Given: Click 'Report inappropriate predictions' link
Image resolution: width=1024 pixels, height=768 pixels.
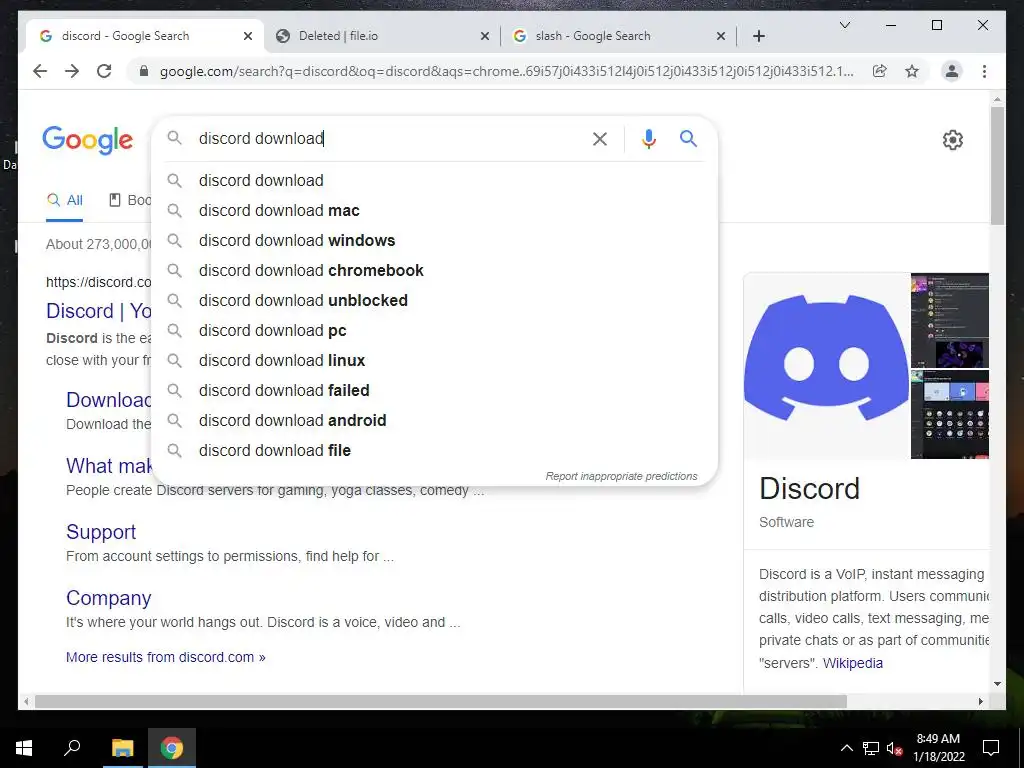Looking at the screenshot, I should (x=622, y=476).
